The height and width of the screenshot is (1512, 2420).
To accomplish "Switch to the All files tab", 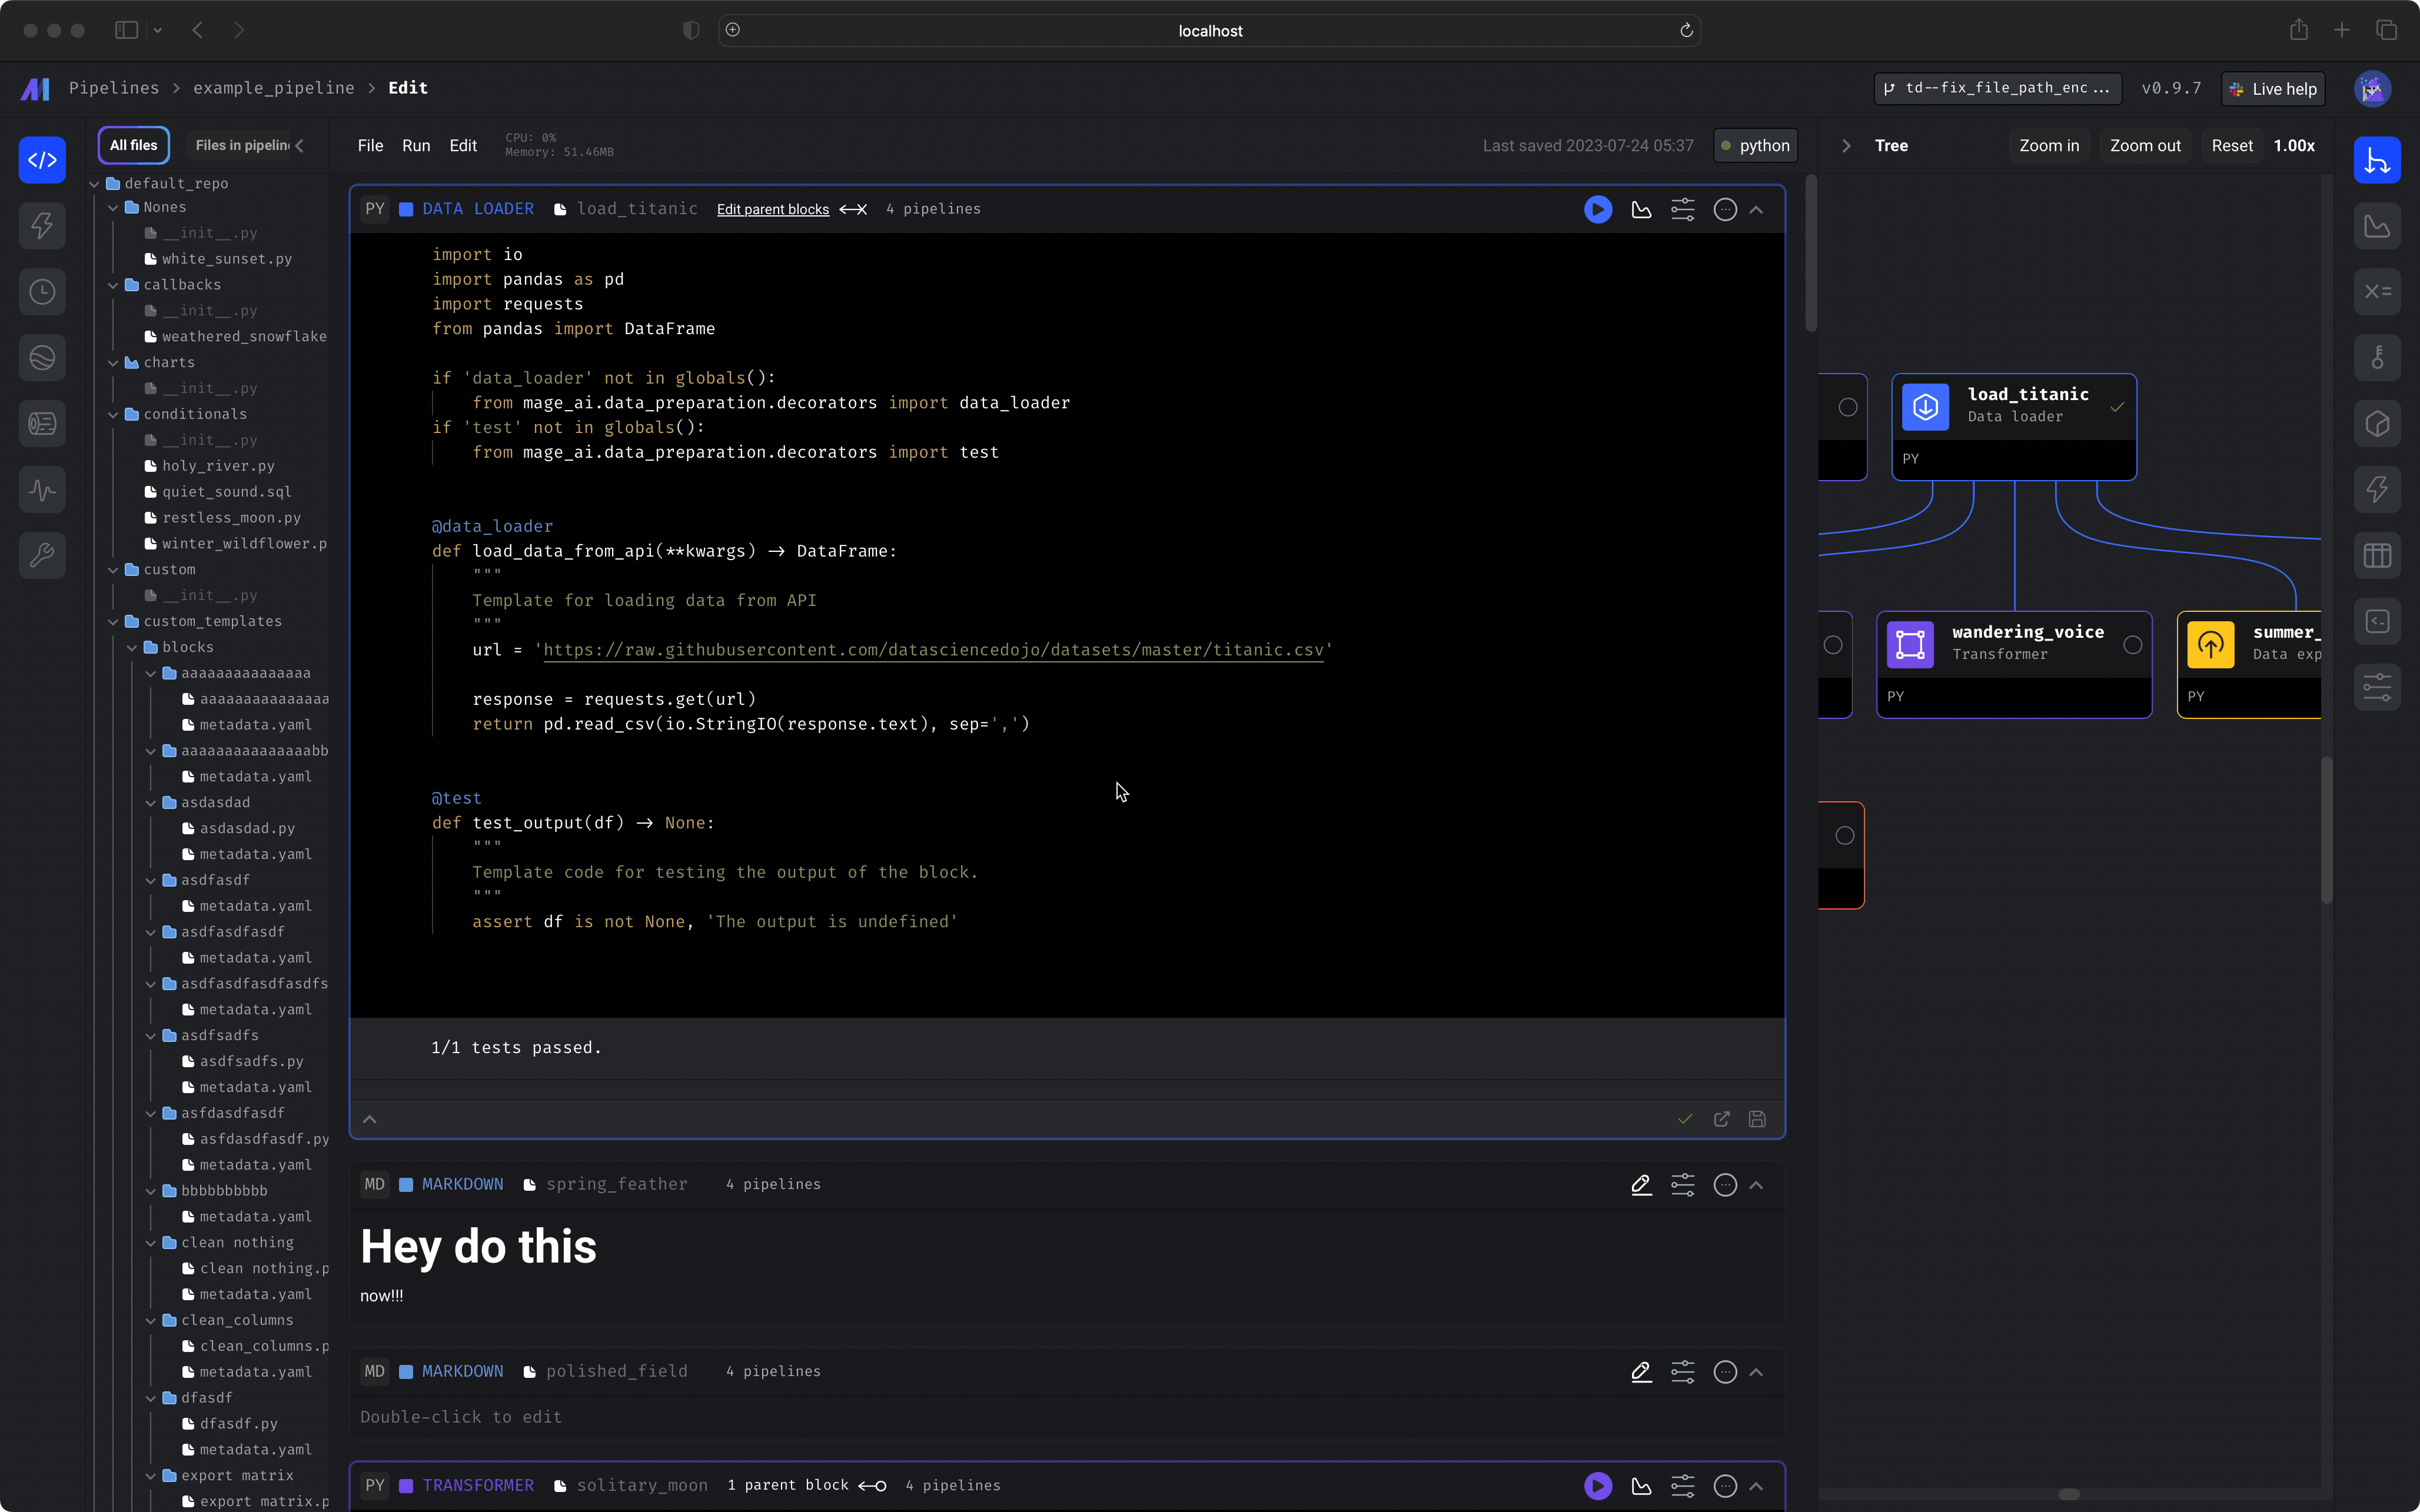I will point(133,146).
